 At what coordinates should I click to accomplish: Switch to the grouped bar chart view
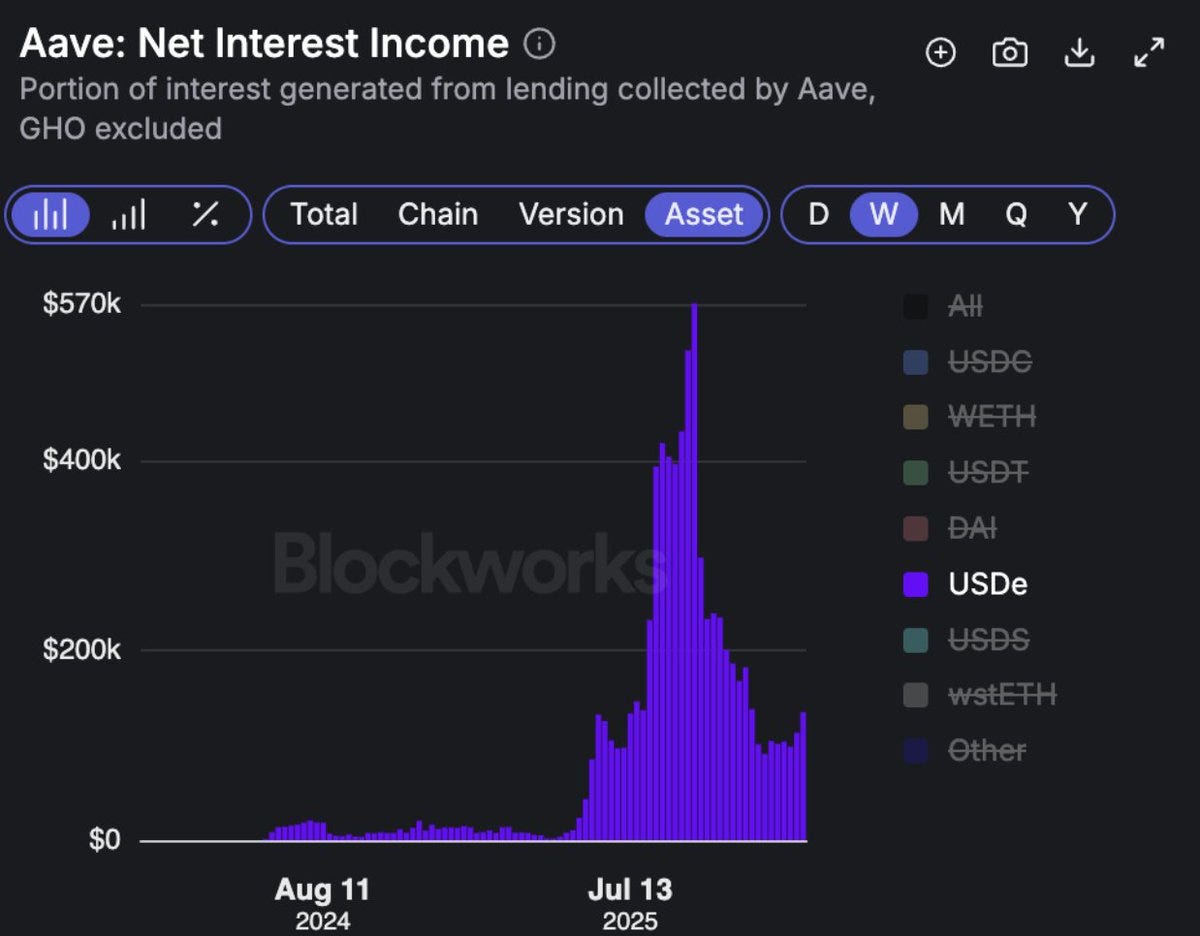pyautogui.click(x=128, y=214)
